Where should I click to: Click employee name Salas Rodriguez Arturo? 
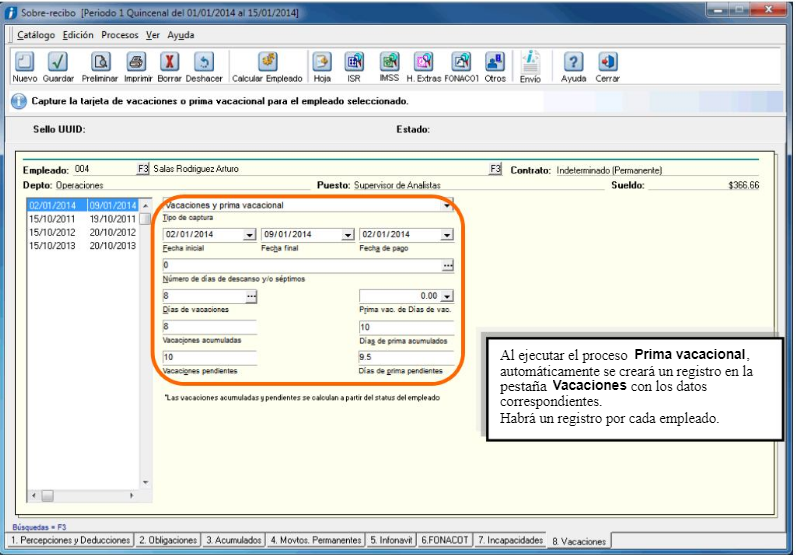pyautogui.click(x=196, y=169)
